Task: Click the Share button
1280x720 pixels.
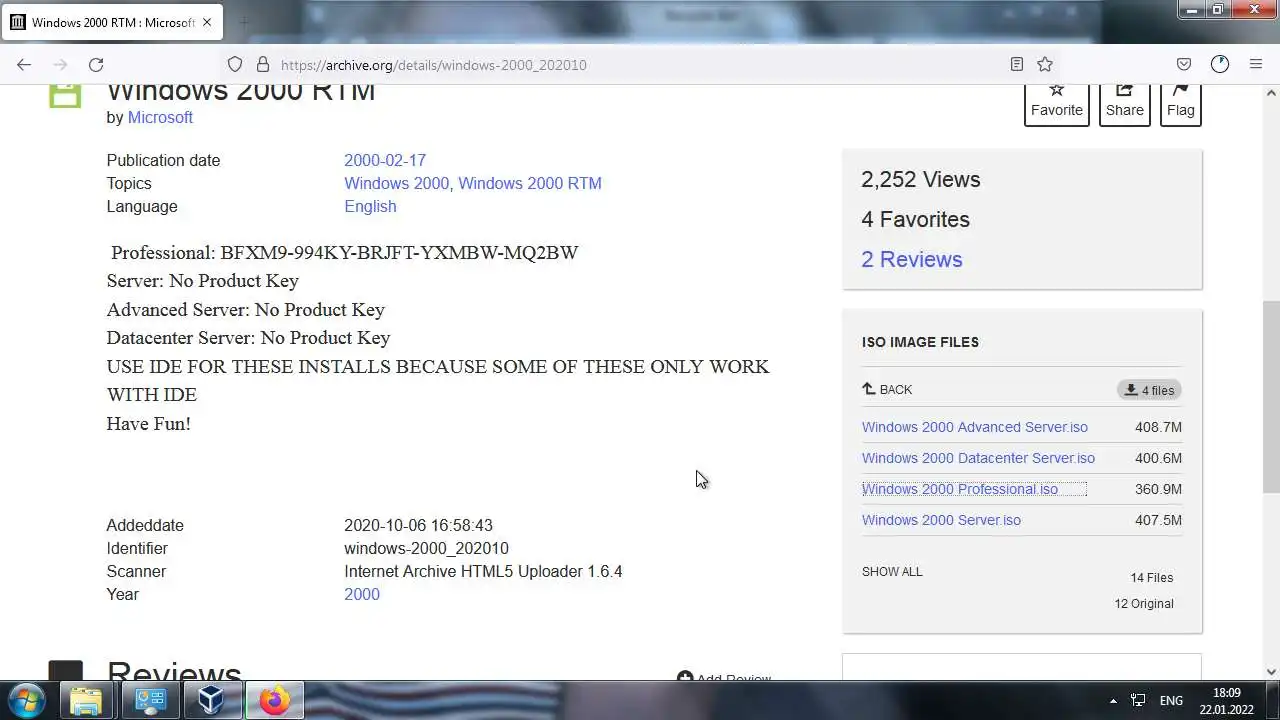Action: click(1125, 104)
